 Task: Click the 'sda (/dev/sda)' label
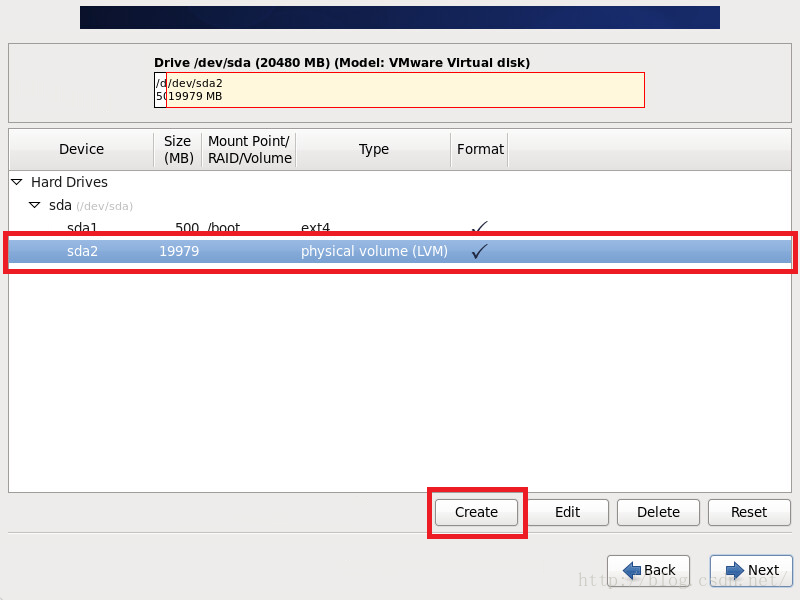pos(91,206)
